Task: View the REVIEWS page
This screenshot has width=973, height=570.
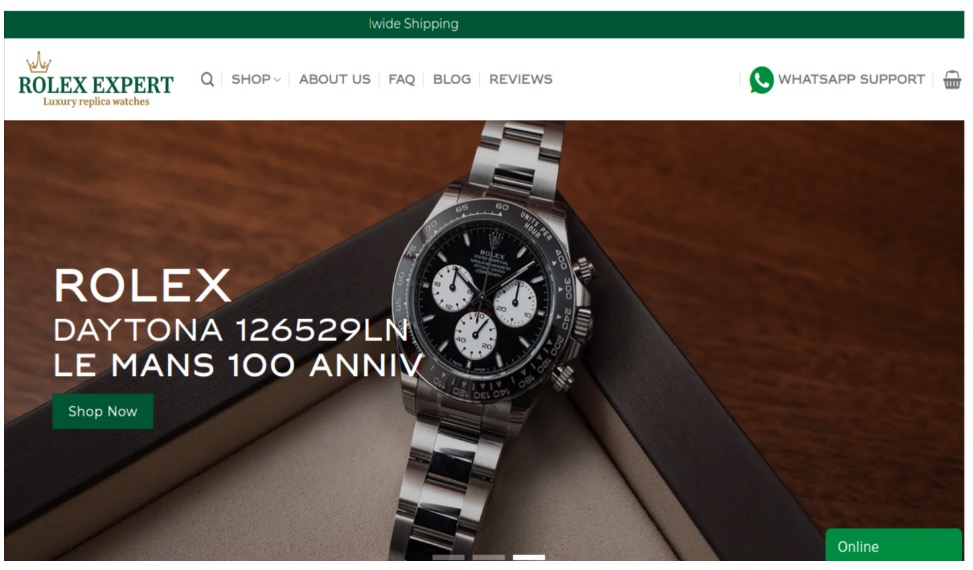Action: click(x=521, y=79)
